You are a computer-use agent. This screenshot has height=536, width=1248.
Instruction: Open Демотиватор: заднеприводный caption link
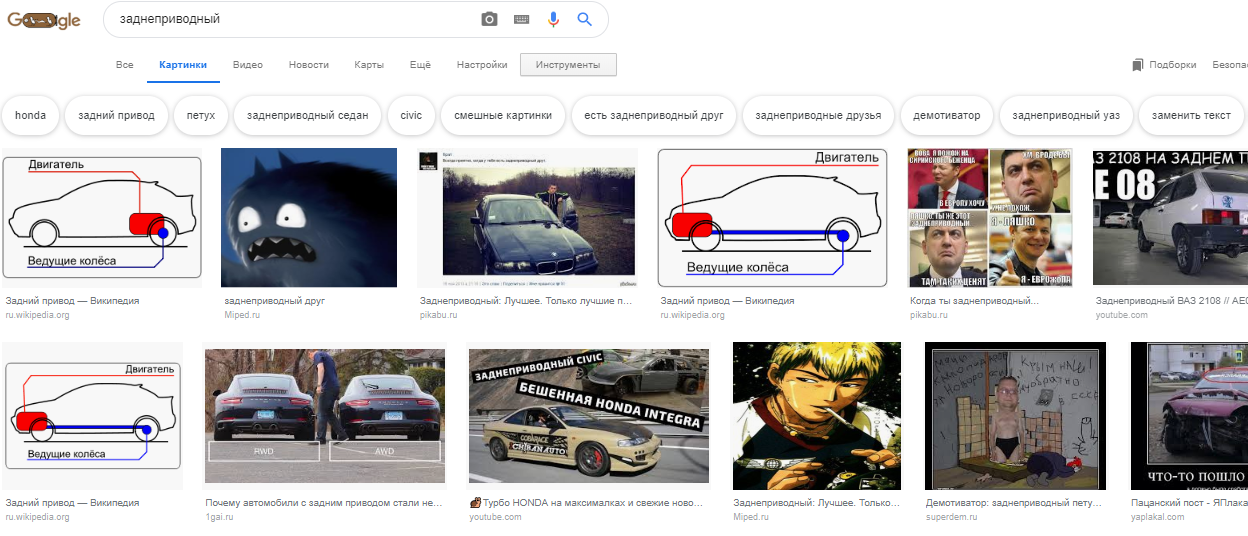[x=1014, y=503]
